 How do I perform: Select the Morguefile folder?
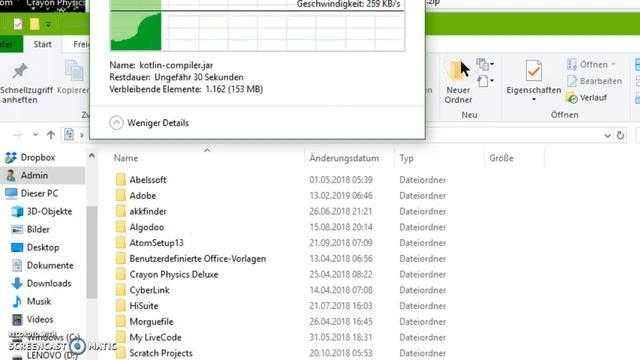(x=151, y=322)
